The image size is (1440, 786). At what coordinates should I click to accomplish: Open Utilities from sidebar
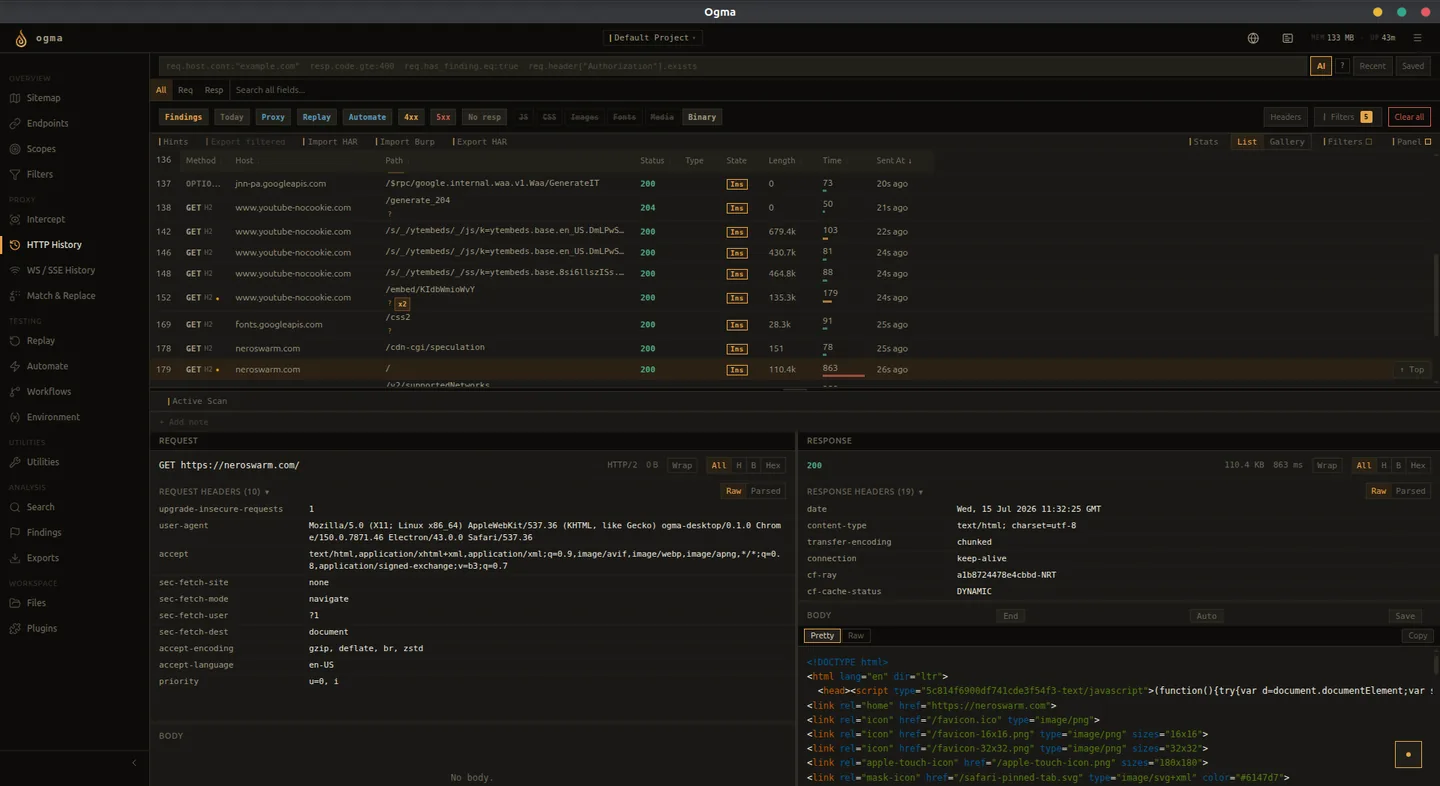coord(42,462)
